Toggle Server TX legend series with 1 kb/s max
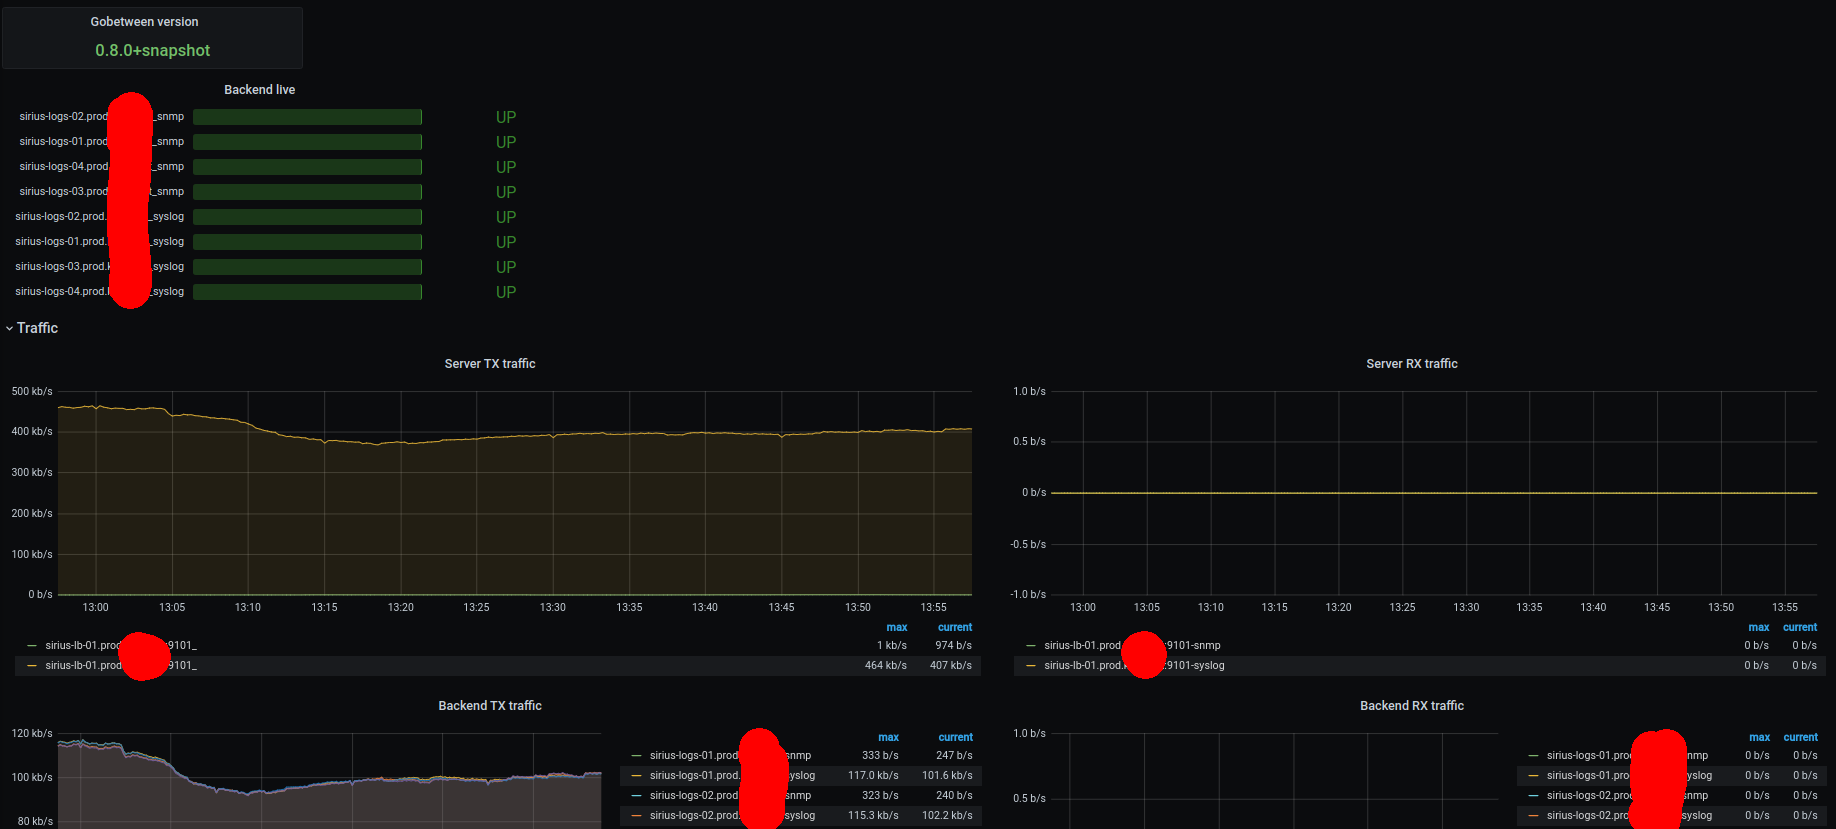The height and width of the screenshot is (829, 1836). pyautogui.click(x=121, y=646)
